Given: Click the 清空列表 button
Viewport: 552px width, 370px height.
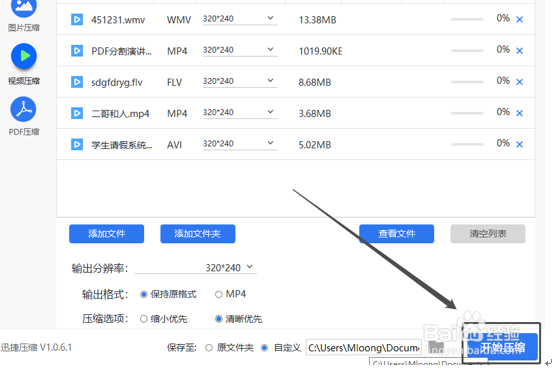Looking at the screenshot, I should [488, 234].
